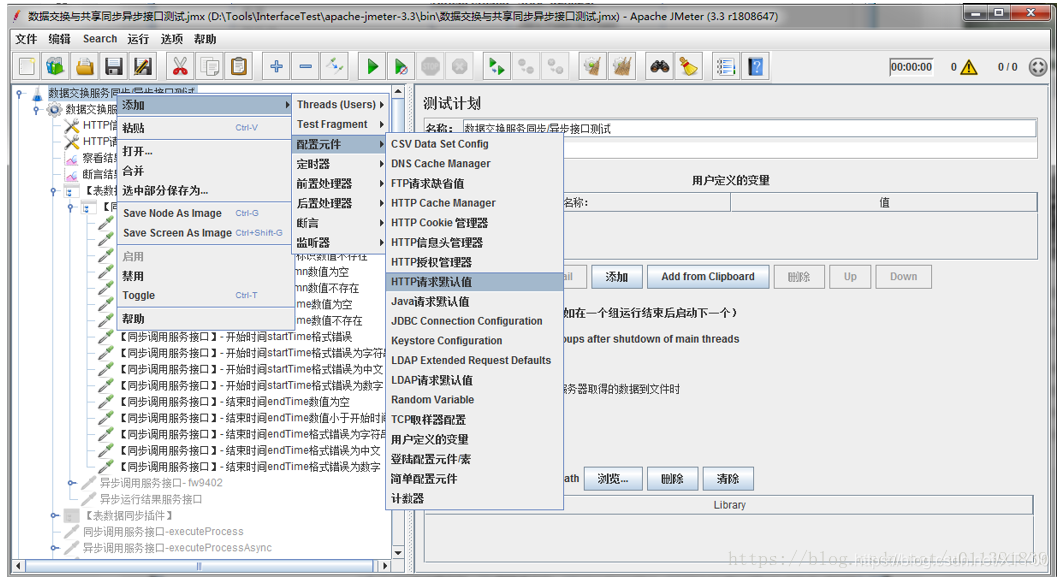1059x579 pixels.
Task: Choose HTTP信息头管理器
Action: pyautogui.click(x=475, y=243)
